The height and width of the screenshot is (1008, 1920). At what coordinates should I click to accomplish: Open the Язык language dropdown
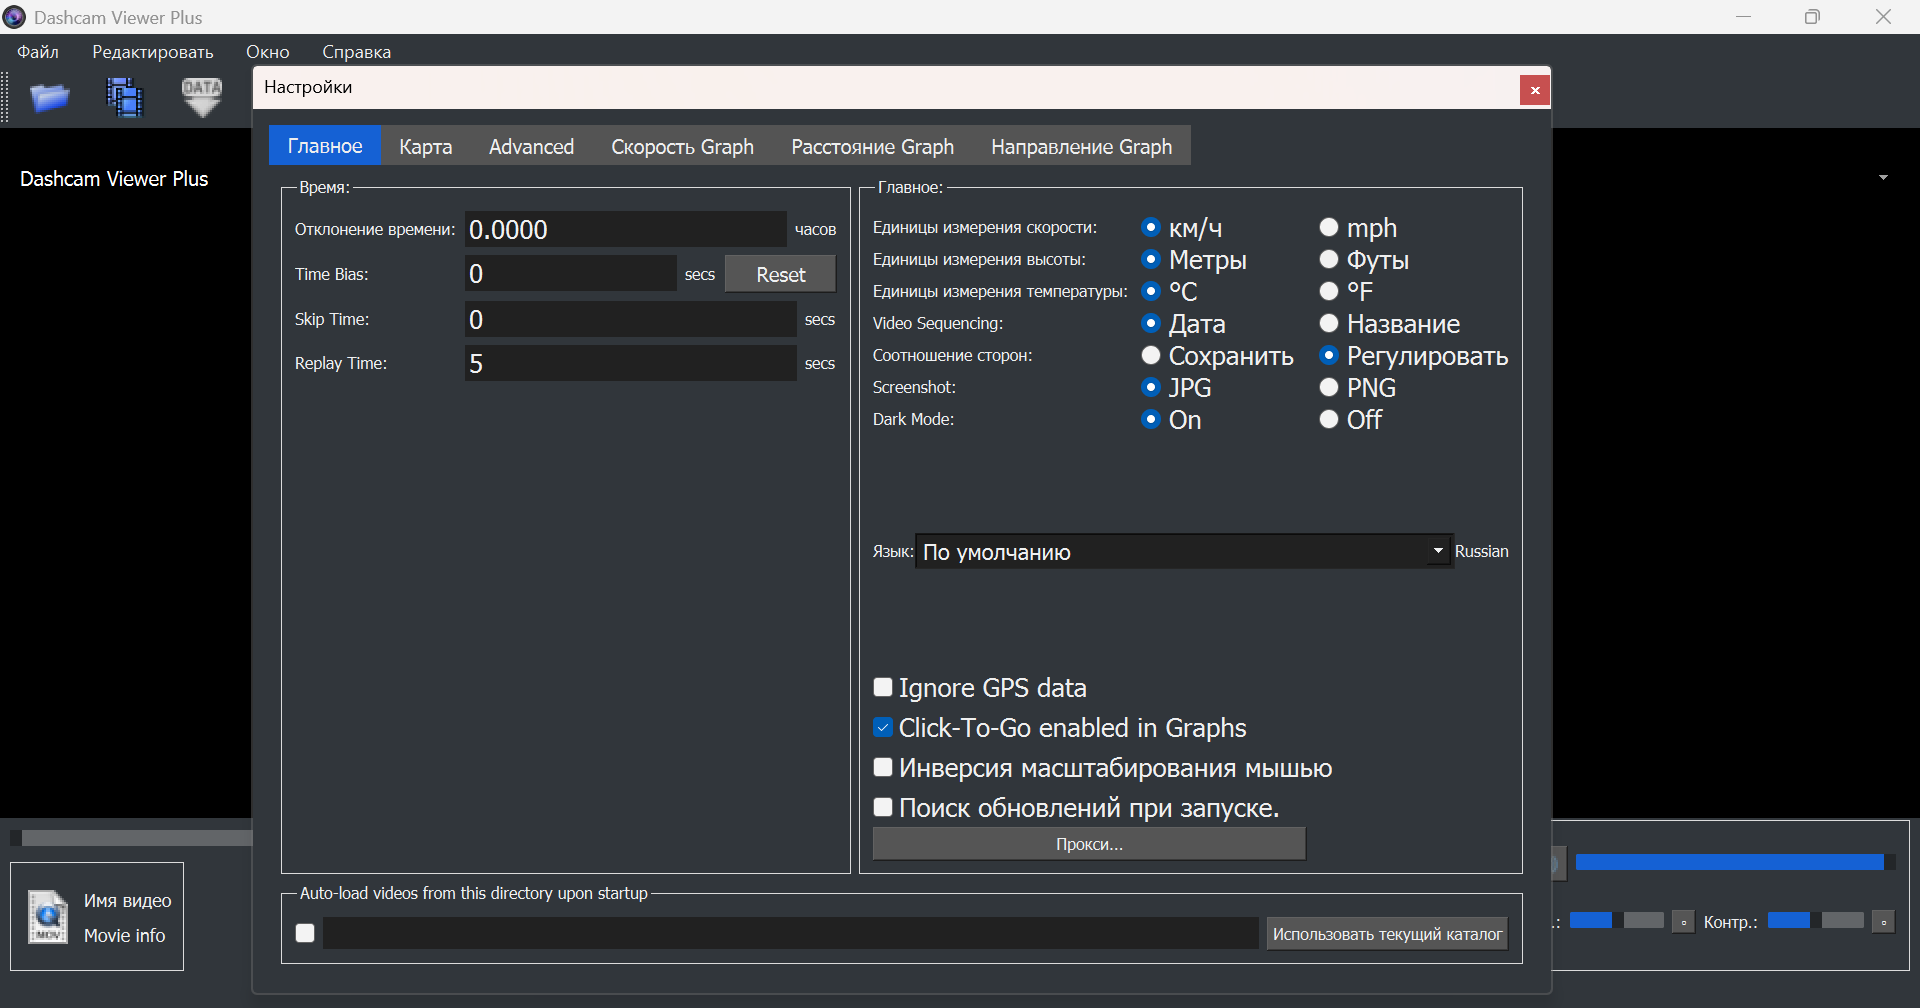(x=1183, y=551)
